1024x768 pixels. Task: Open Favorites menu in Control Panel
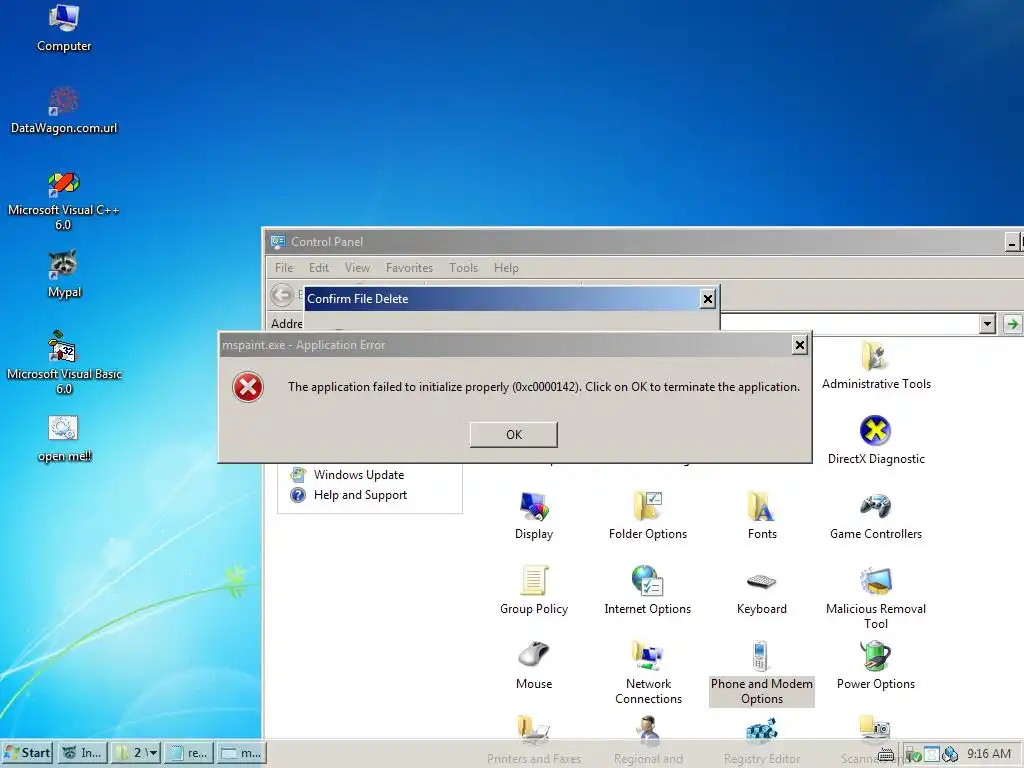[409, 268]
